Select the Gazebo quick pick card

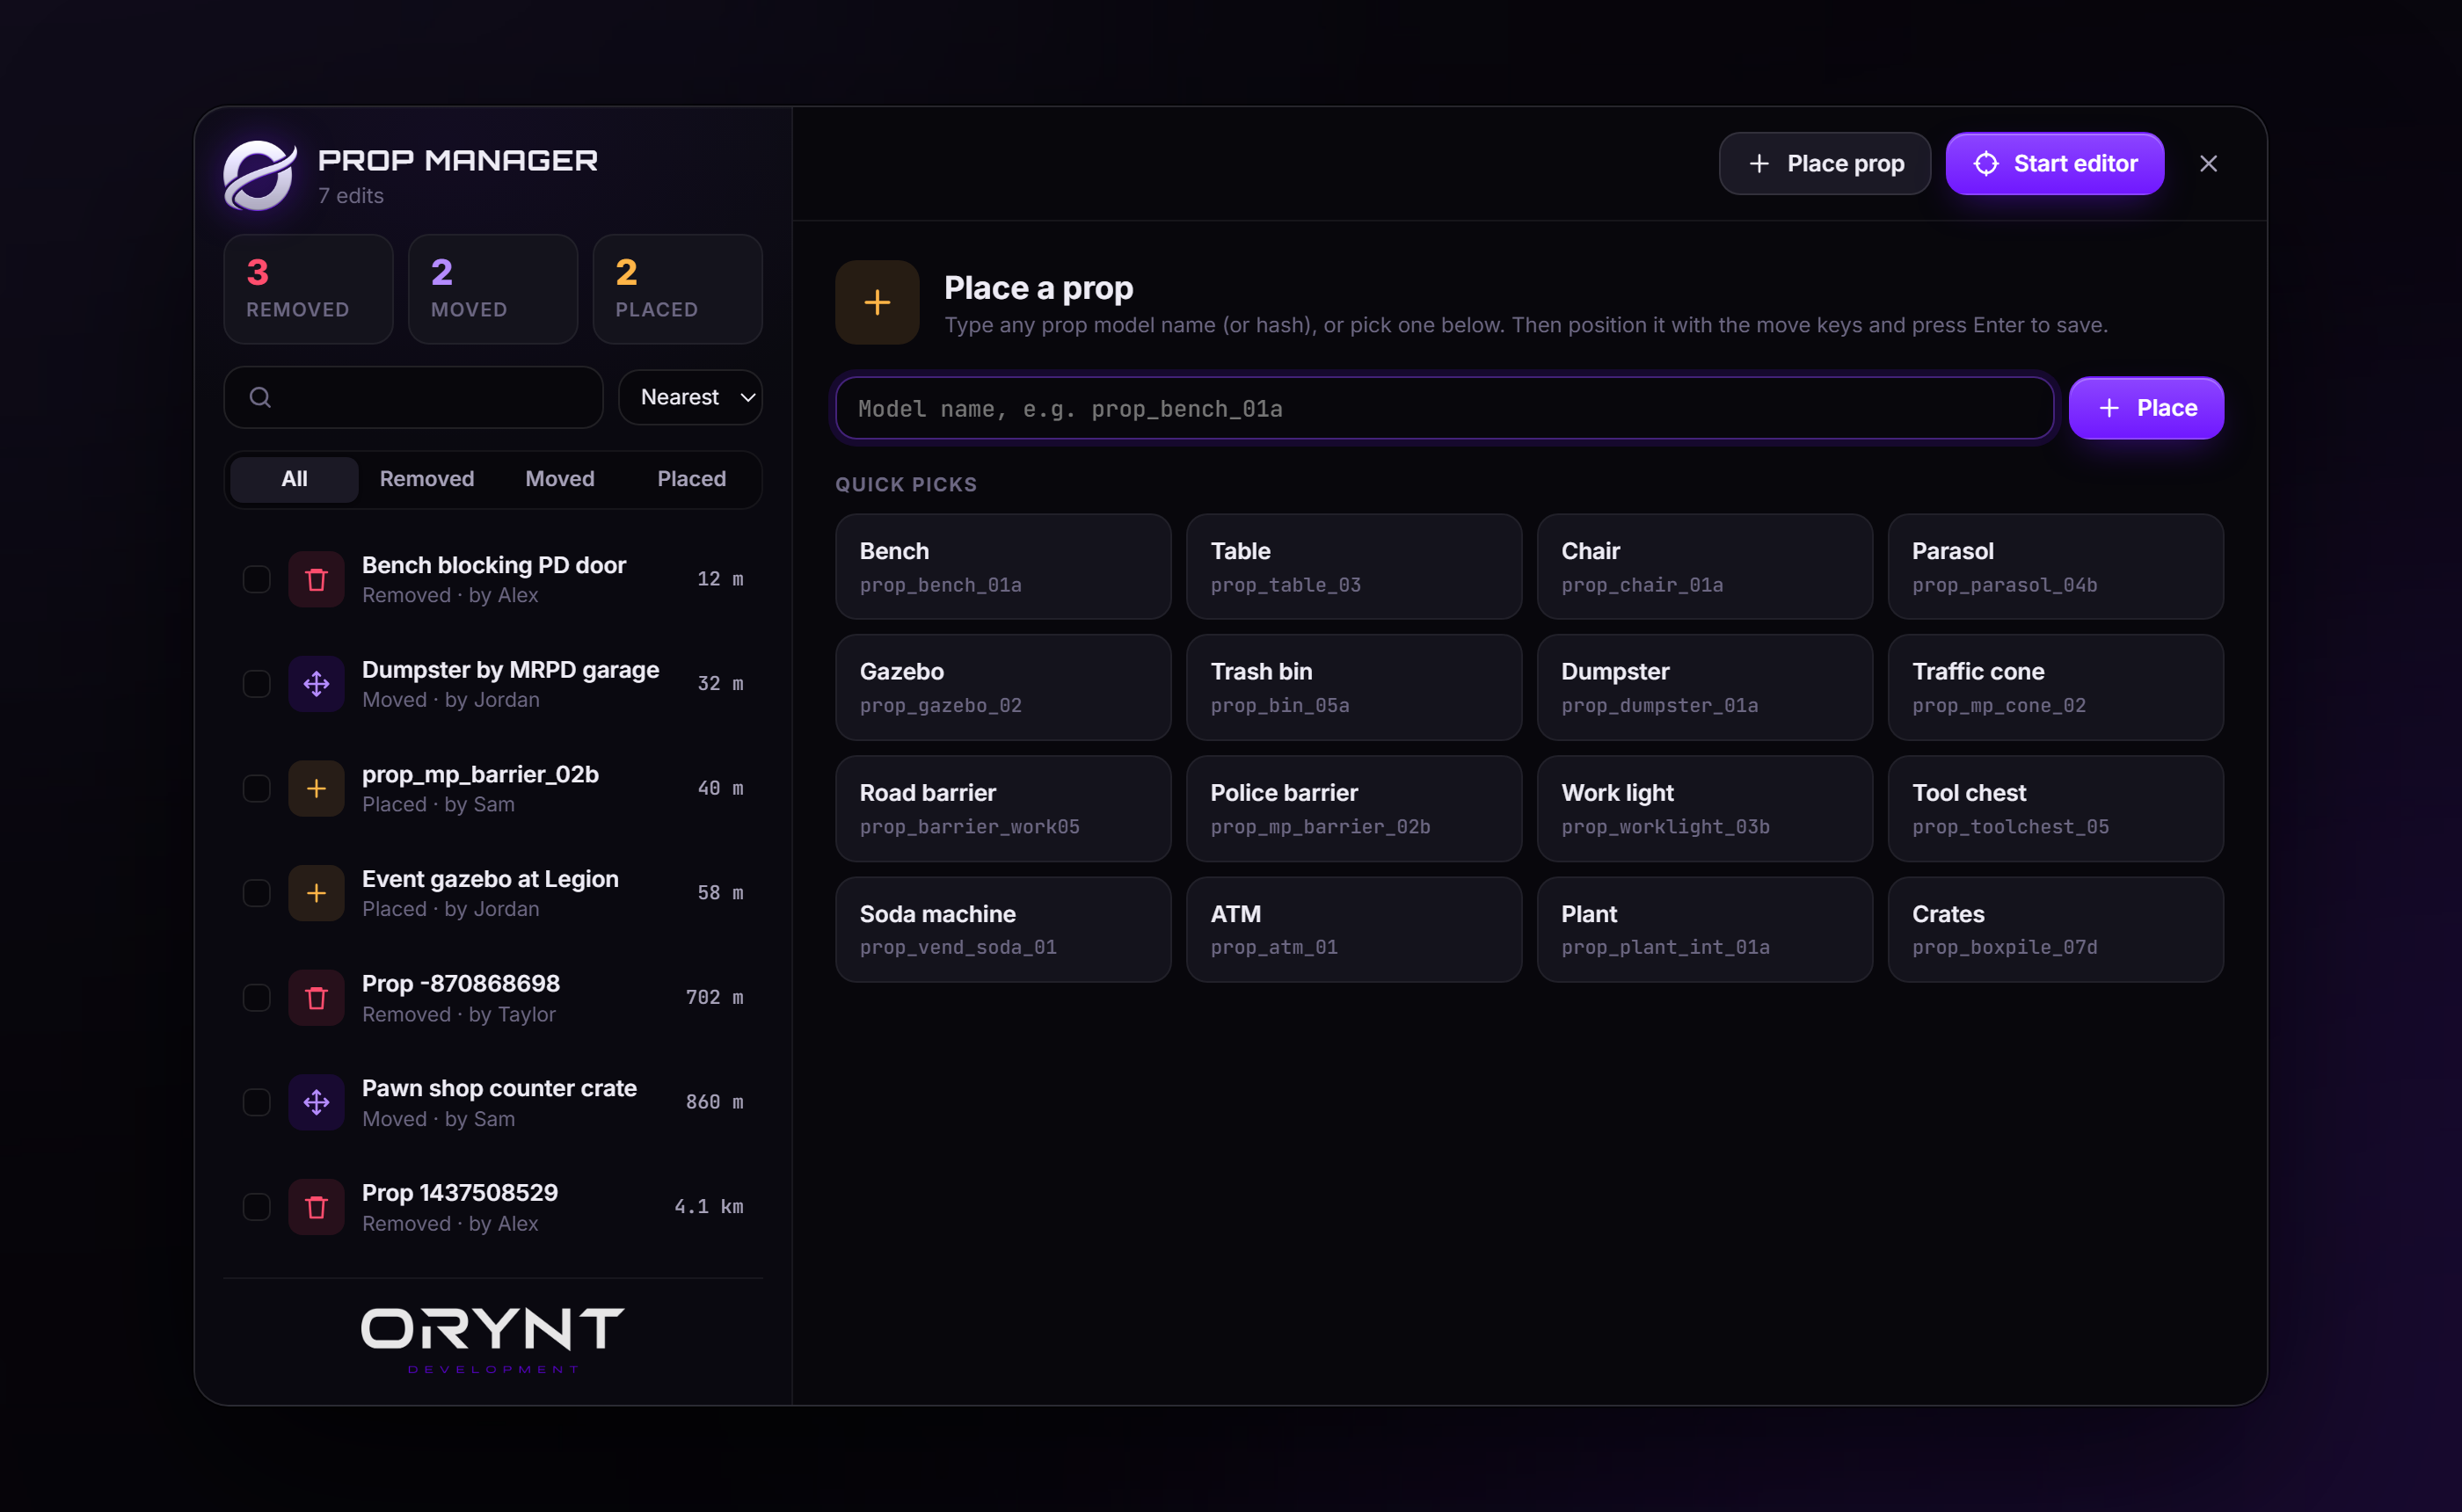point(1003,687)
